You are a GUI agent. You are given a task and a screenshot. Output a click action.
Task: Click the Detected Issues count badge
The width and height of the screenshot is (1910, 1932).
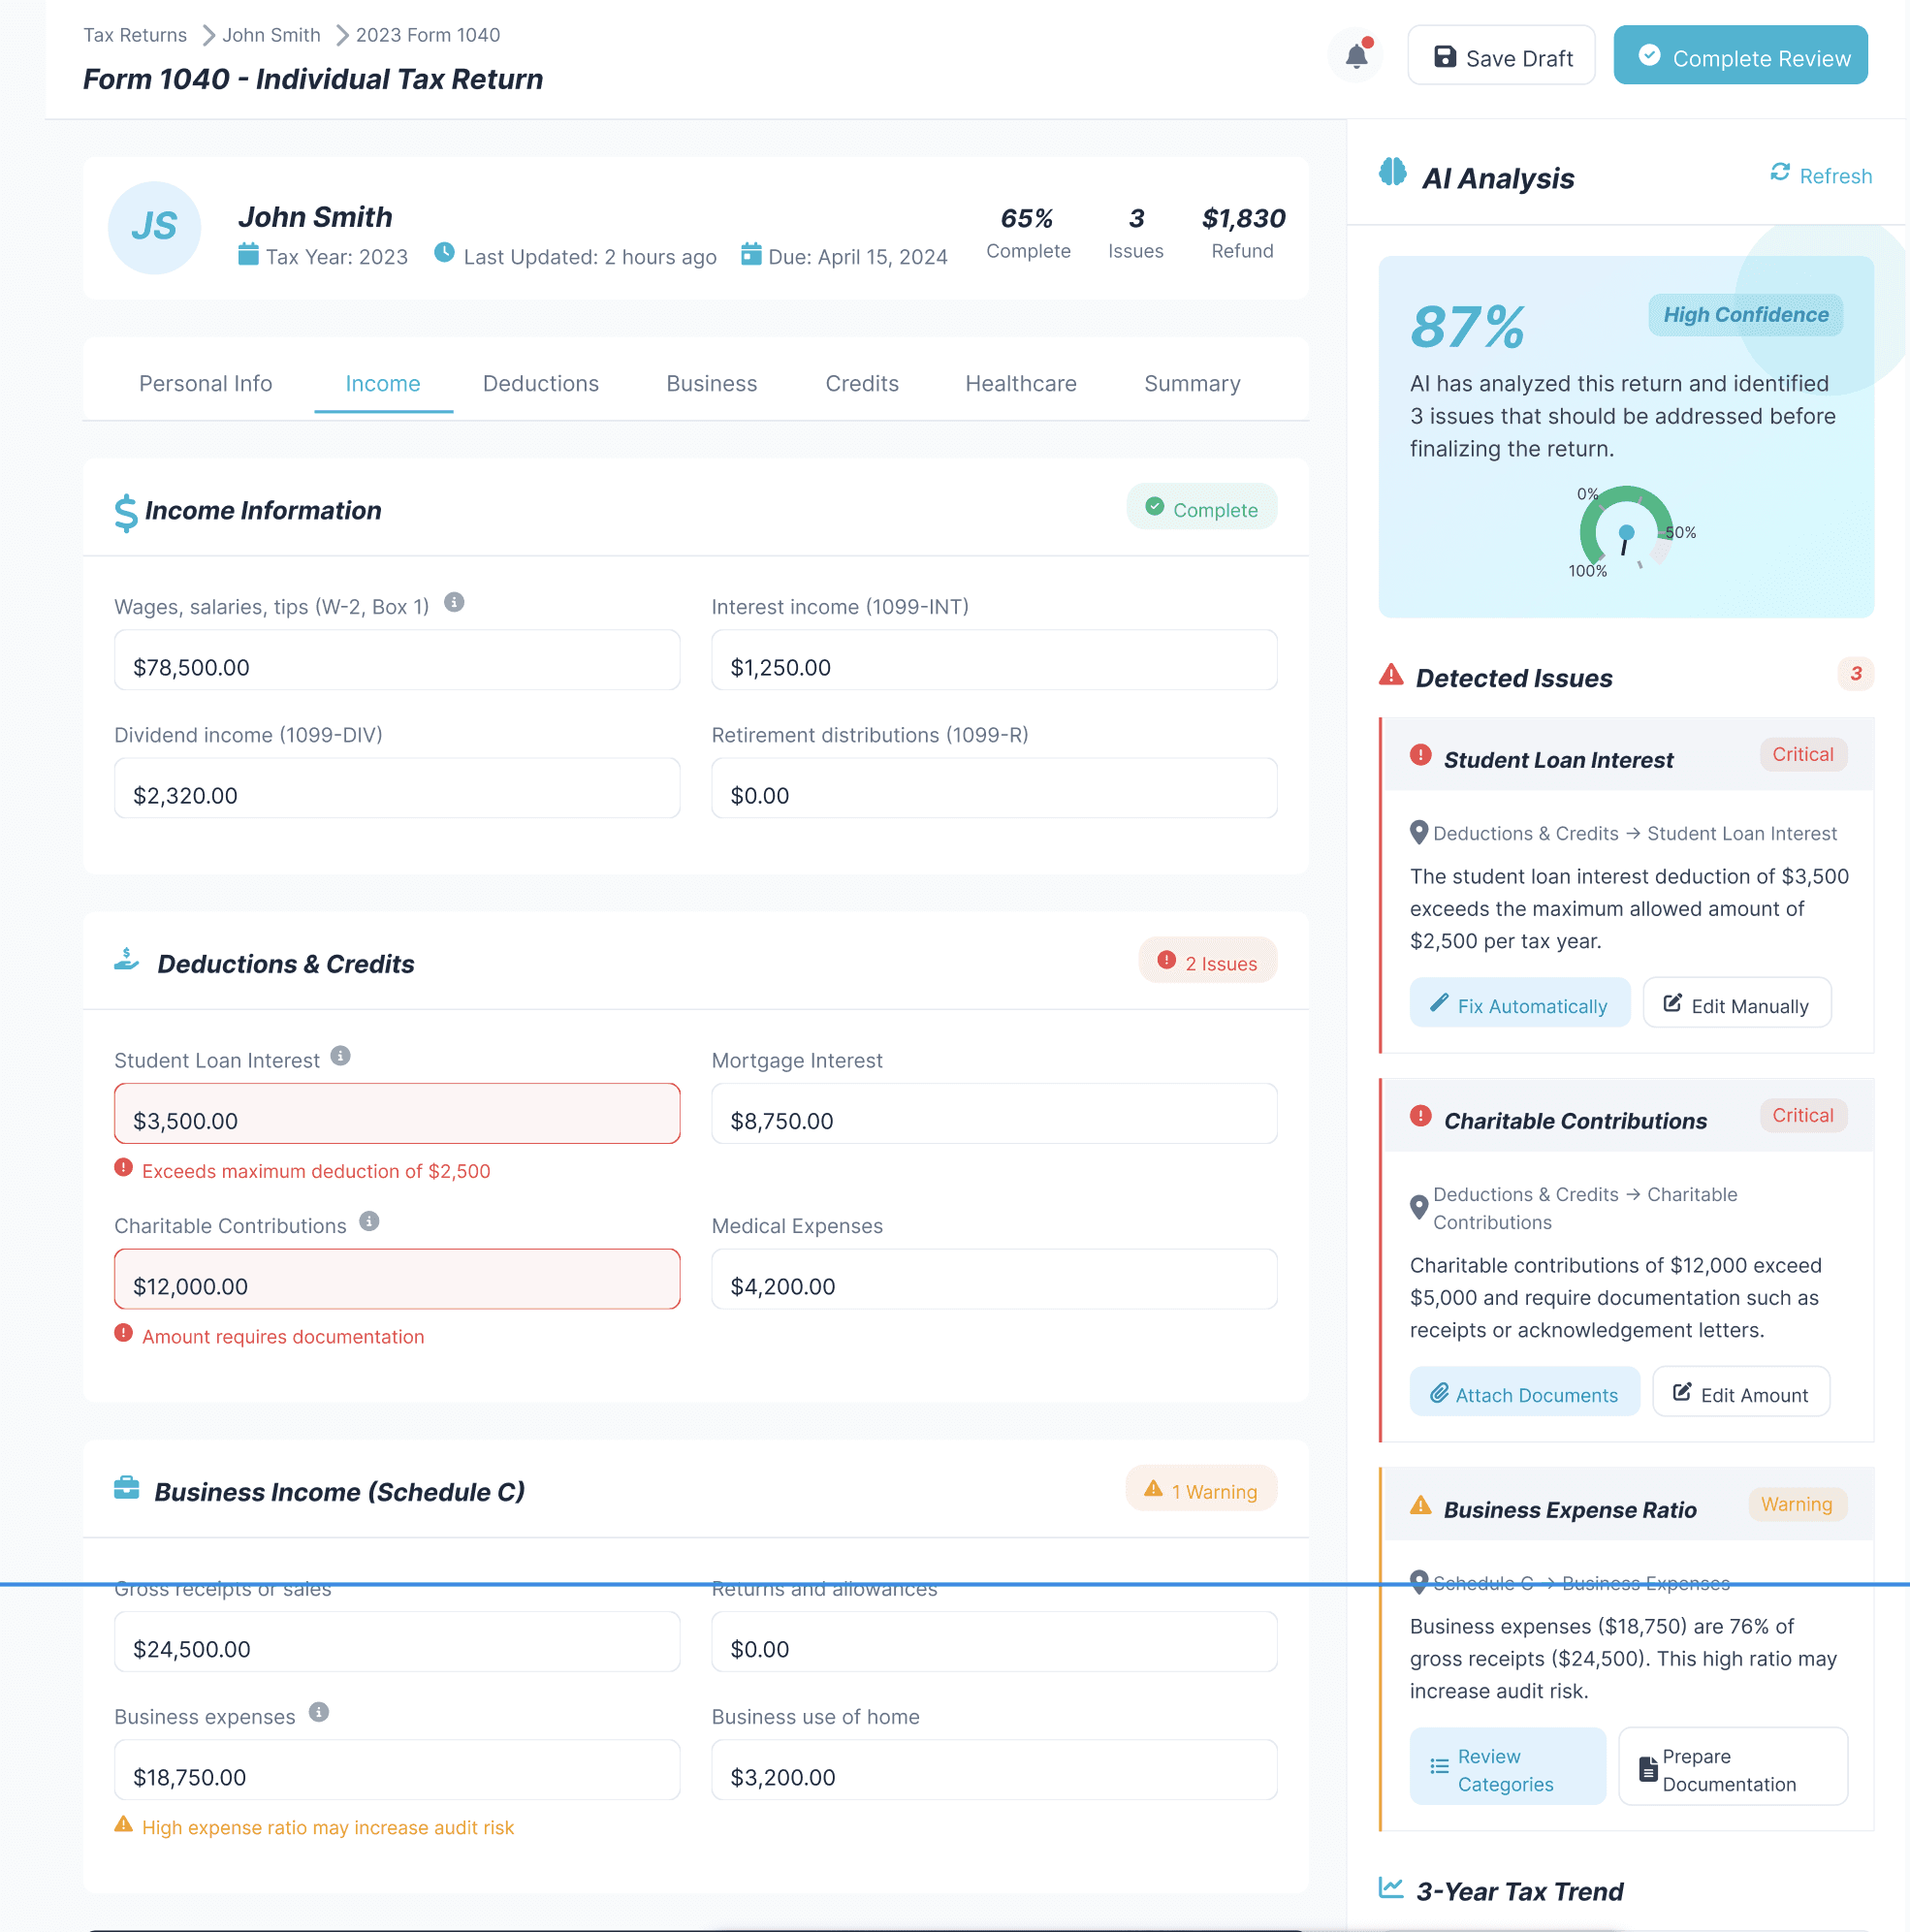[1855, 674]
